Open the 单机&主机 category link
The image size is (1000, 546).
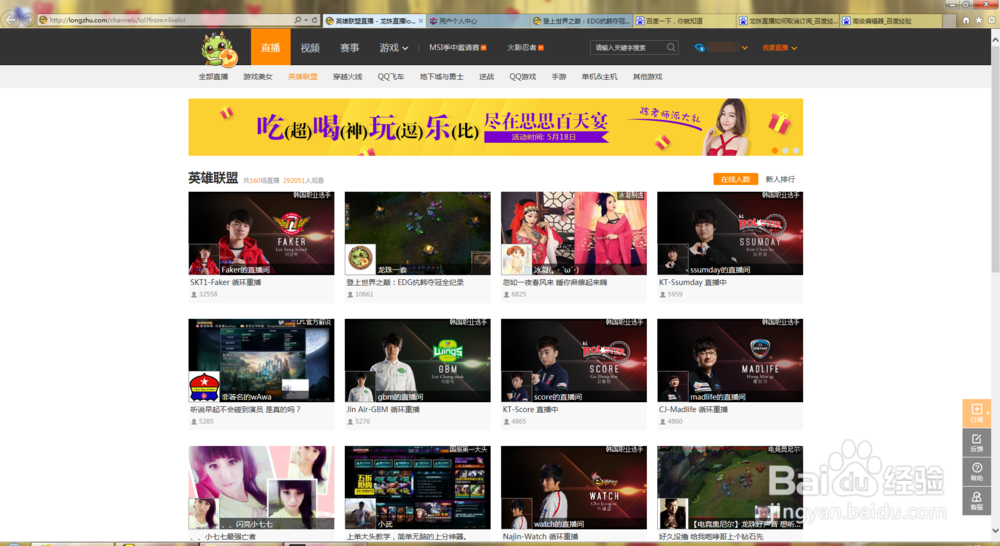point(599,77)
